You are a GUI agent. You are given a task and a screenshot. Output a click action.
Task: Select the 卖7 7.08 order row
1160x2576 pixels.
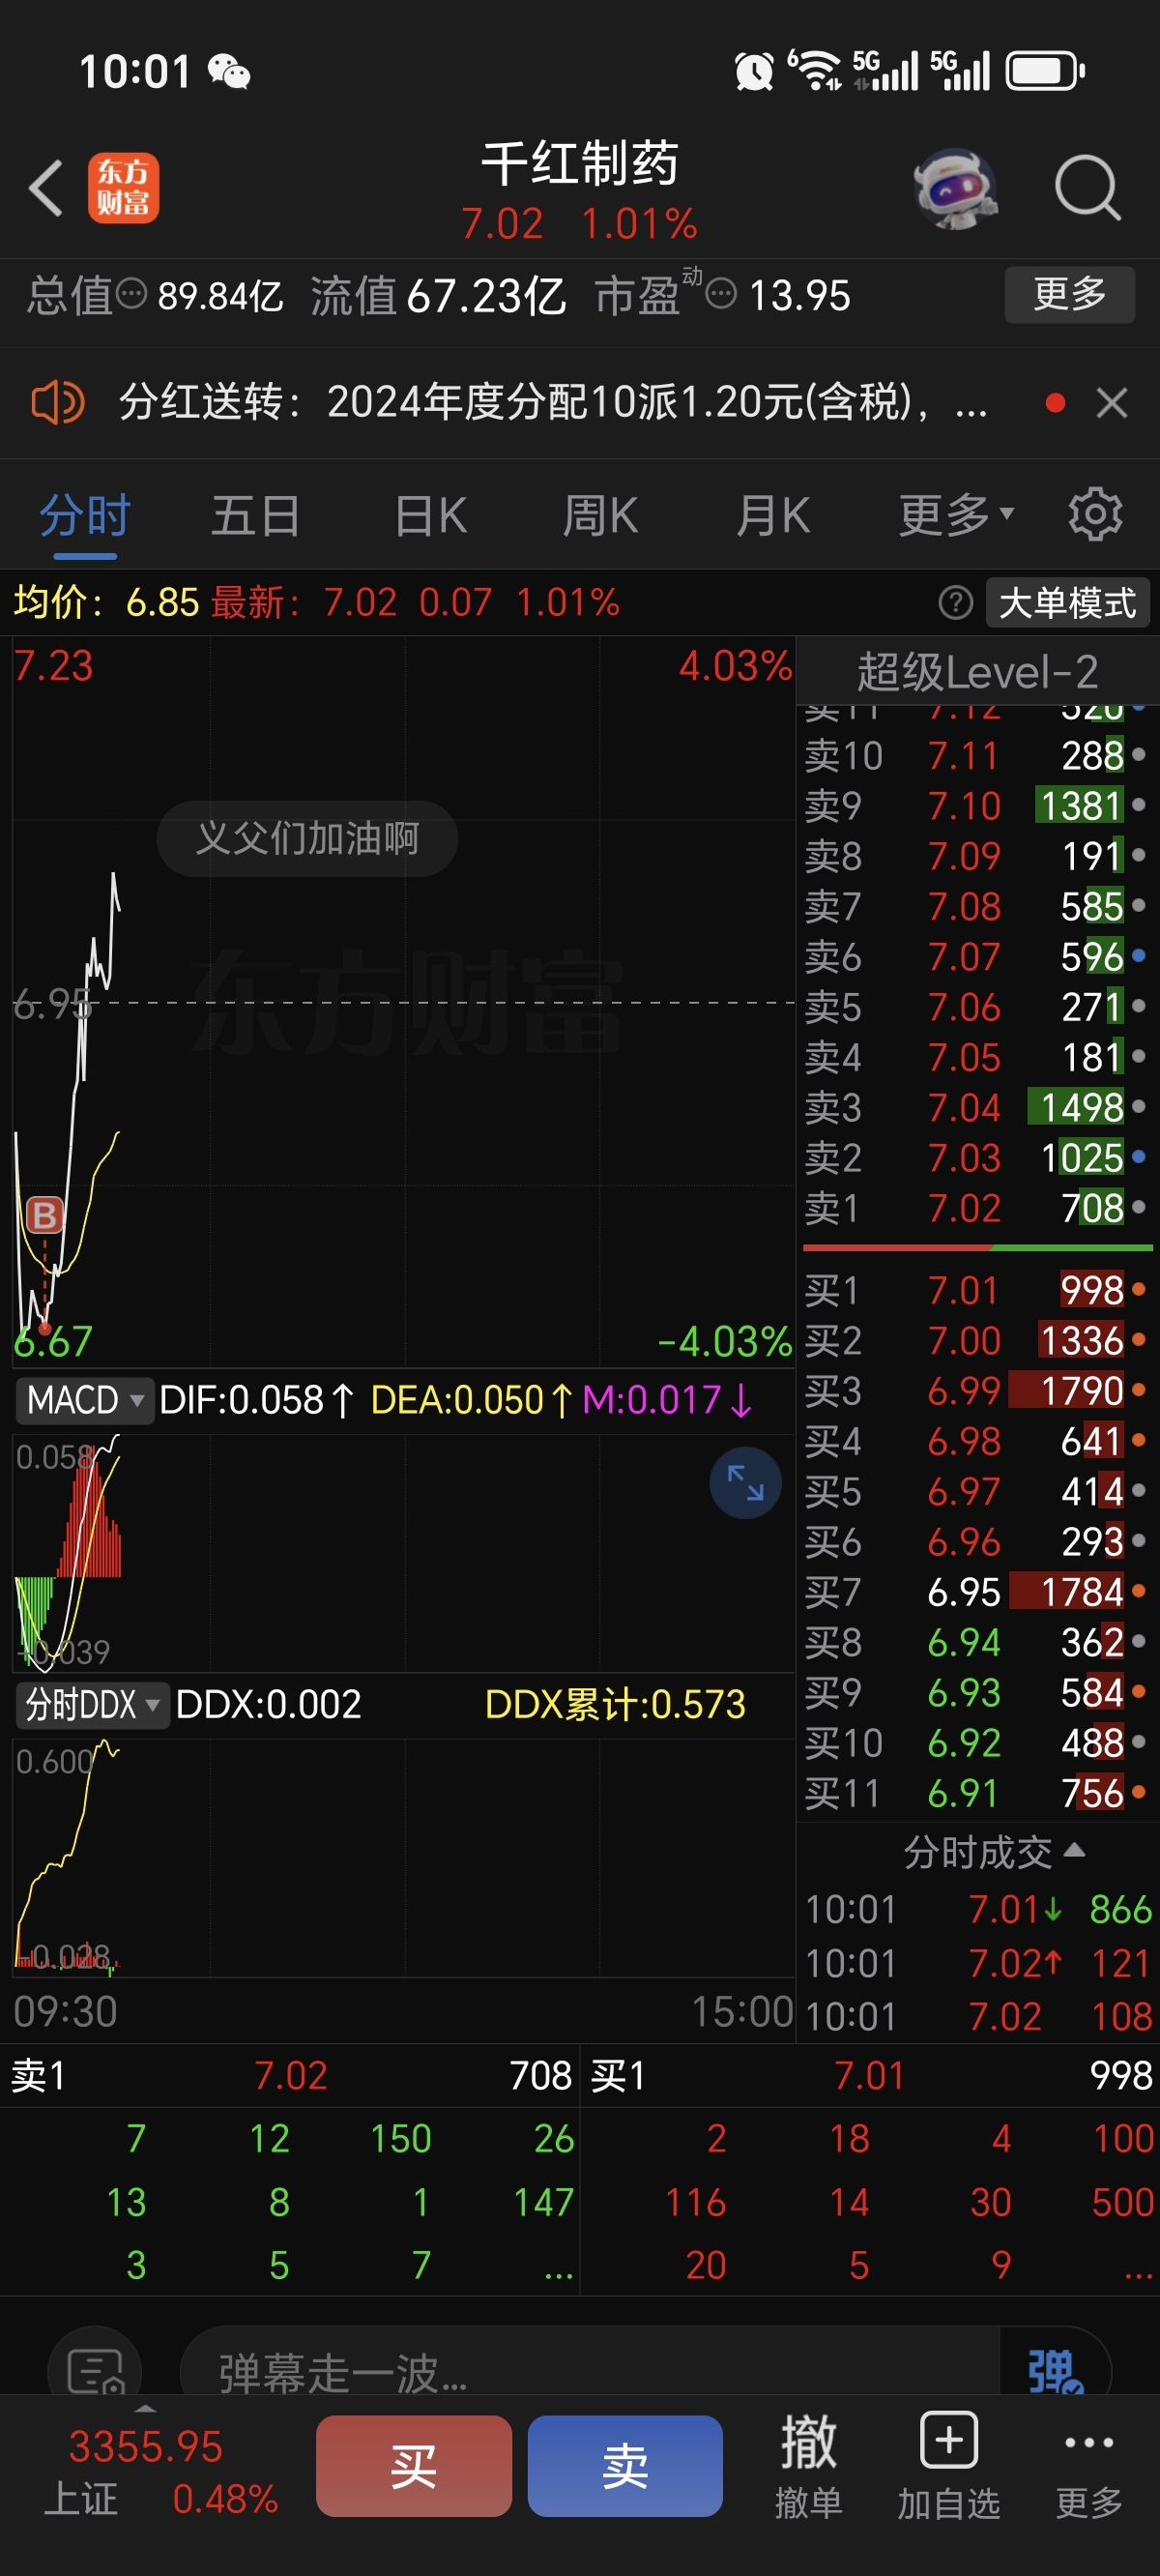(977, 906)
